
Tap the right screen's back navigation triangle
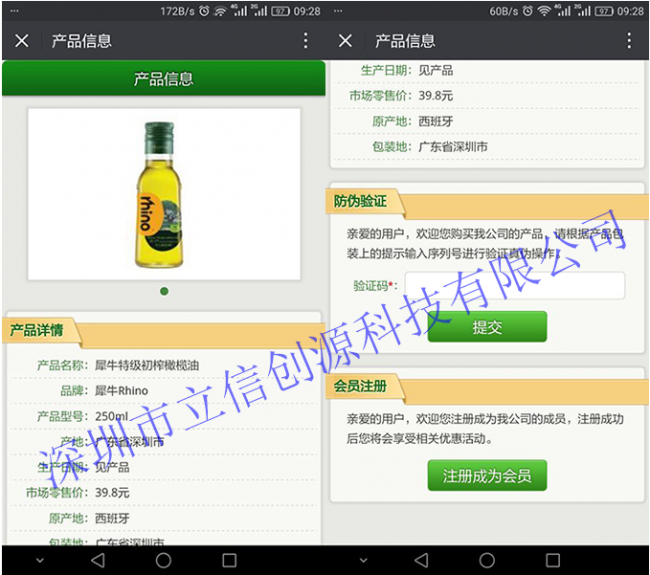421,560
